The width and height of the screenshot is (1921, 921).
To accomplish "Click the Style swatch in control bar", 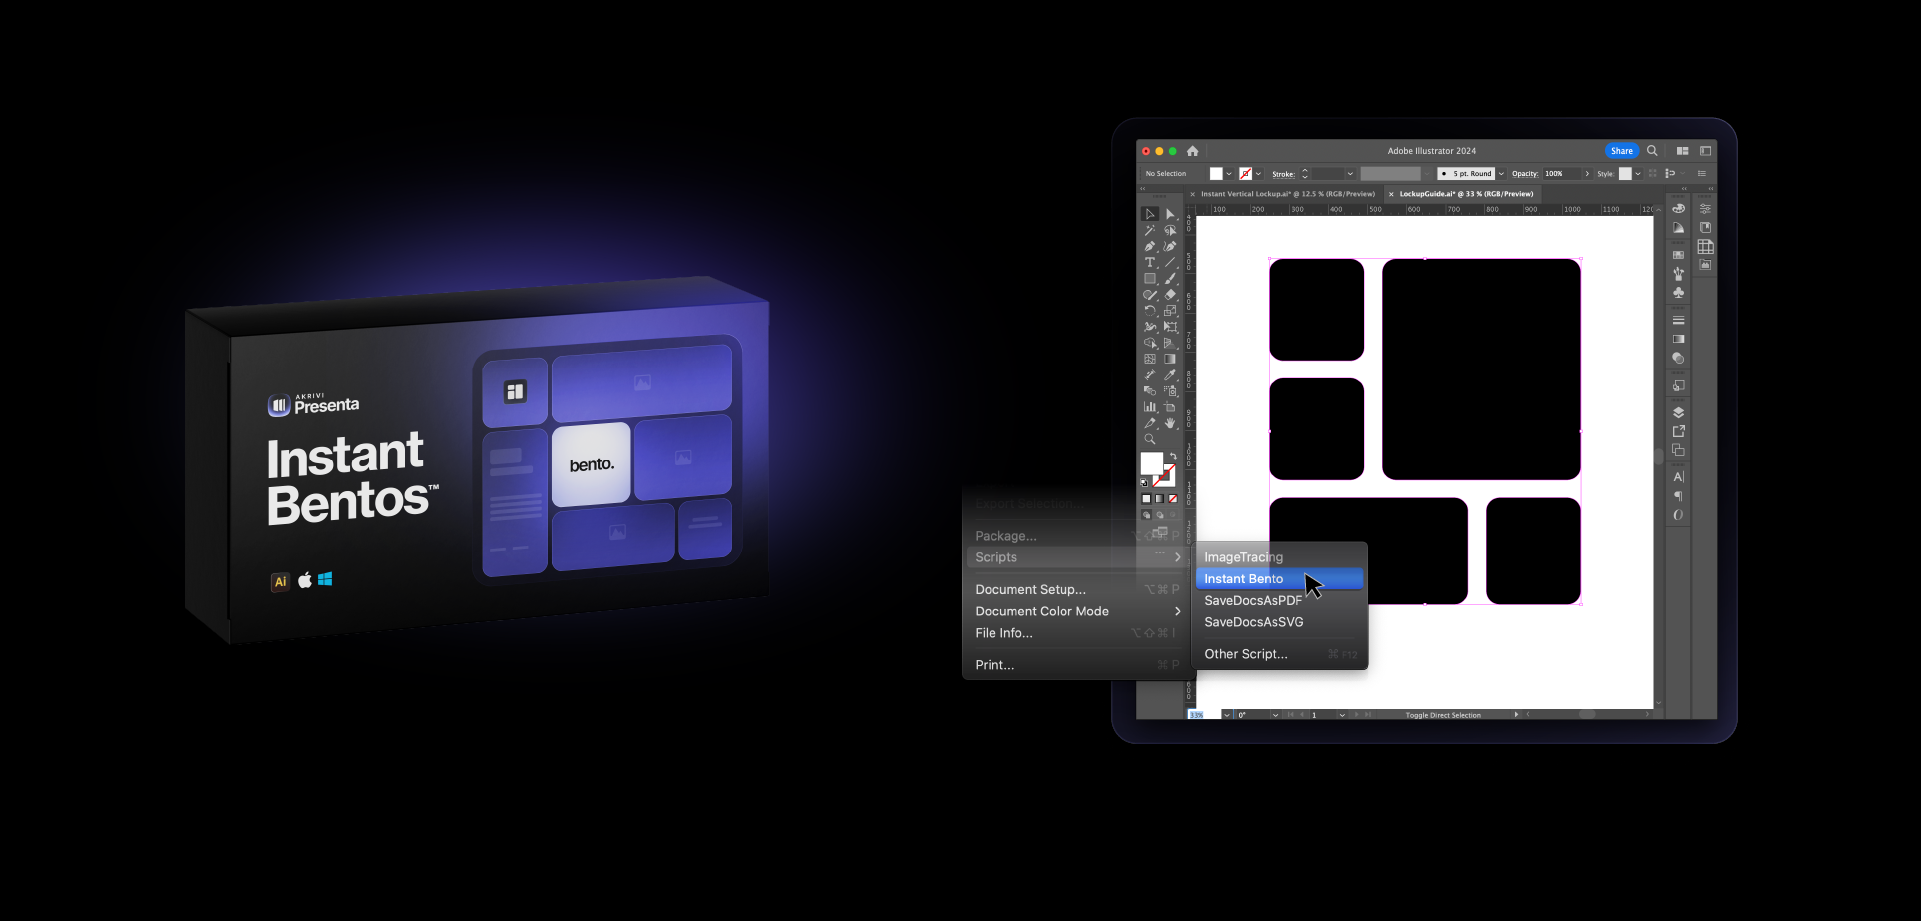I will click(x=1625, y=173).
